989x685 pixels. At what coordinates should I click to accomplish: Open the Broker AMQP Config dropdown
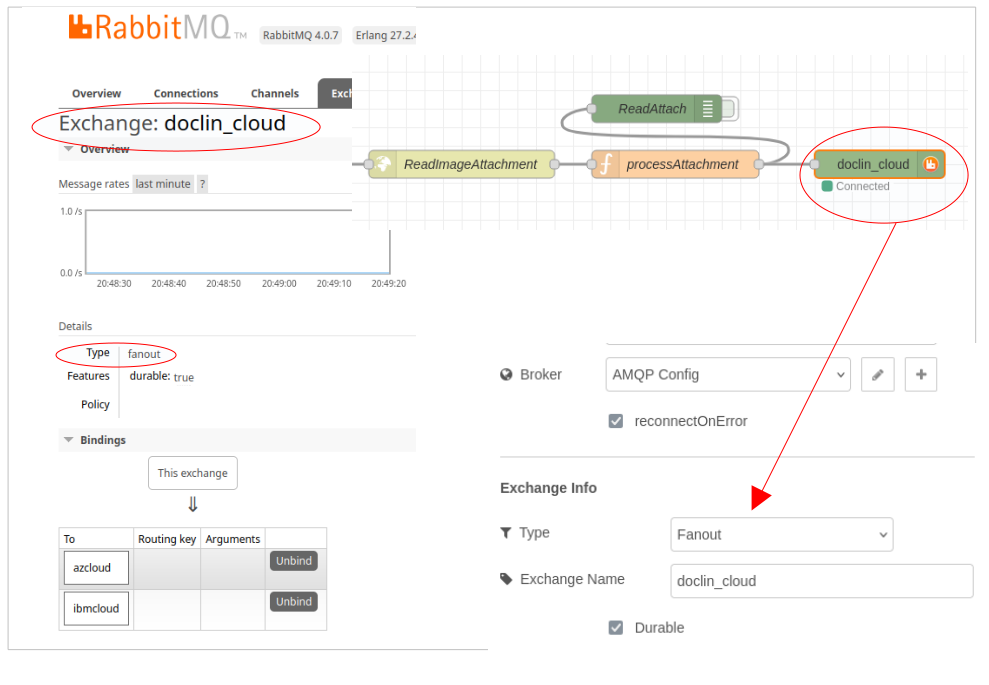728,375
